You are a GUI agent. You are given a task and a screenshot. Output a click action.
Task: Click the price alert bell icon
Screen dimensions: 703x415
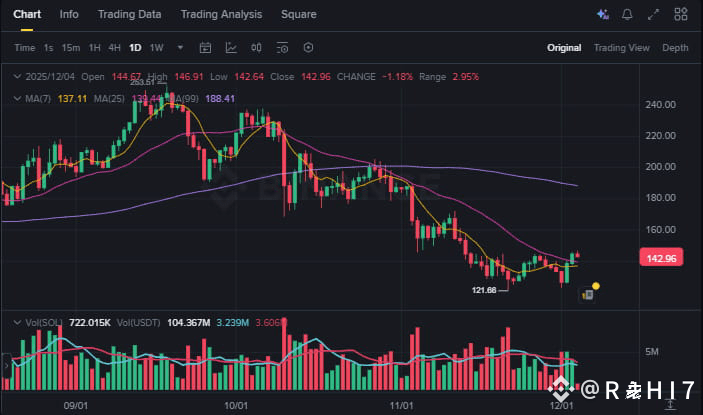click(627, 15)
